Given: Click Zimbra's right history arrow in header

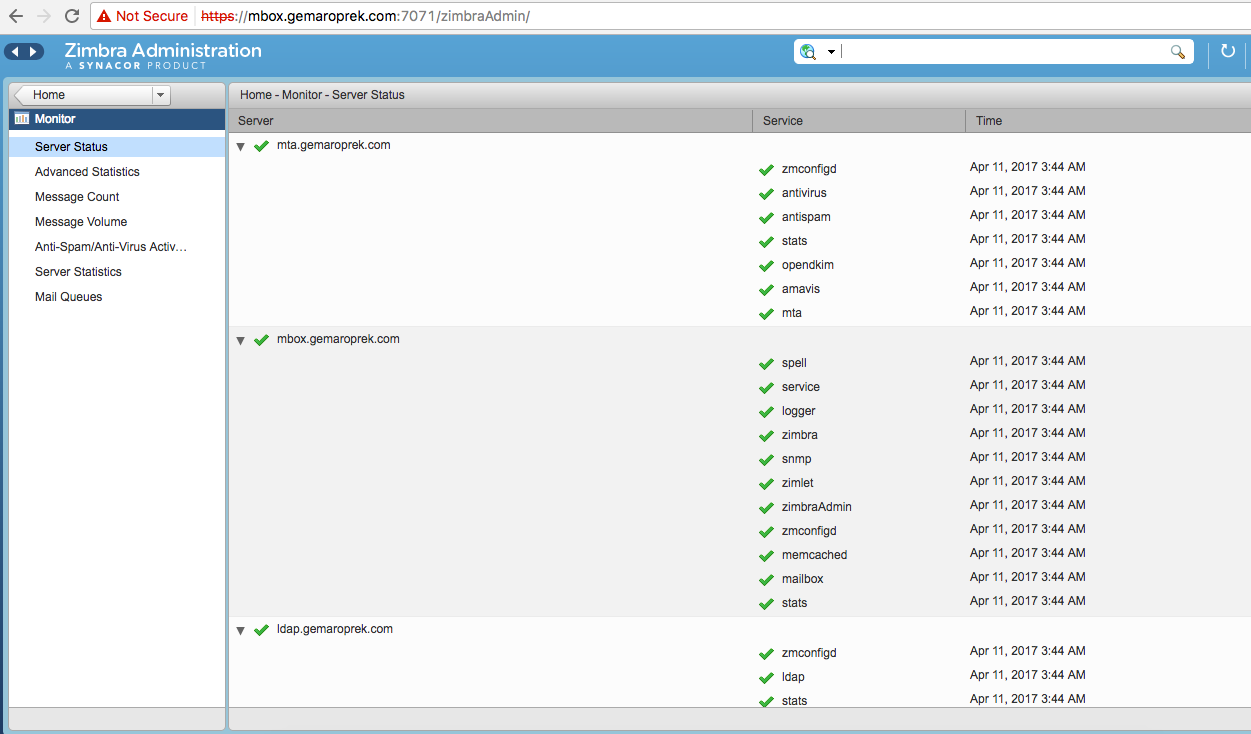Looking at the screenshot, I should click(x=34, y=52).
